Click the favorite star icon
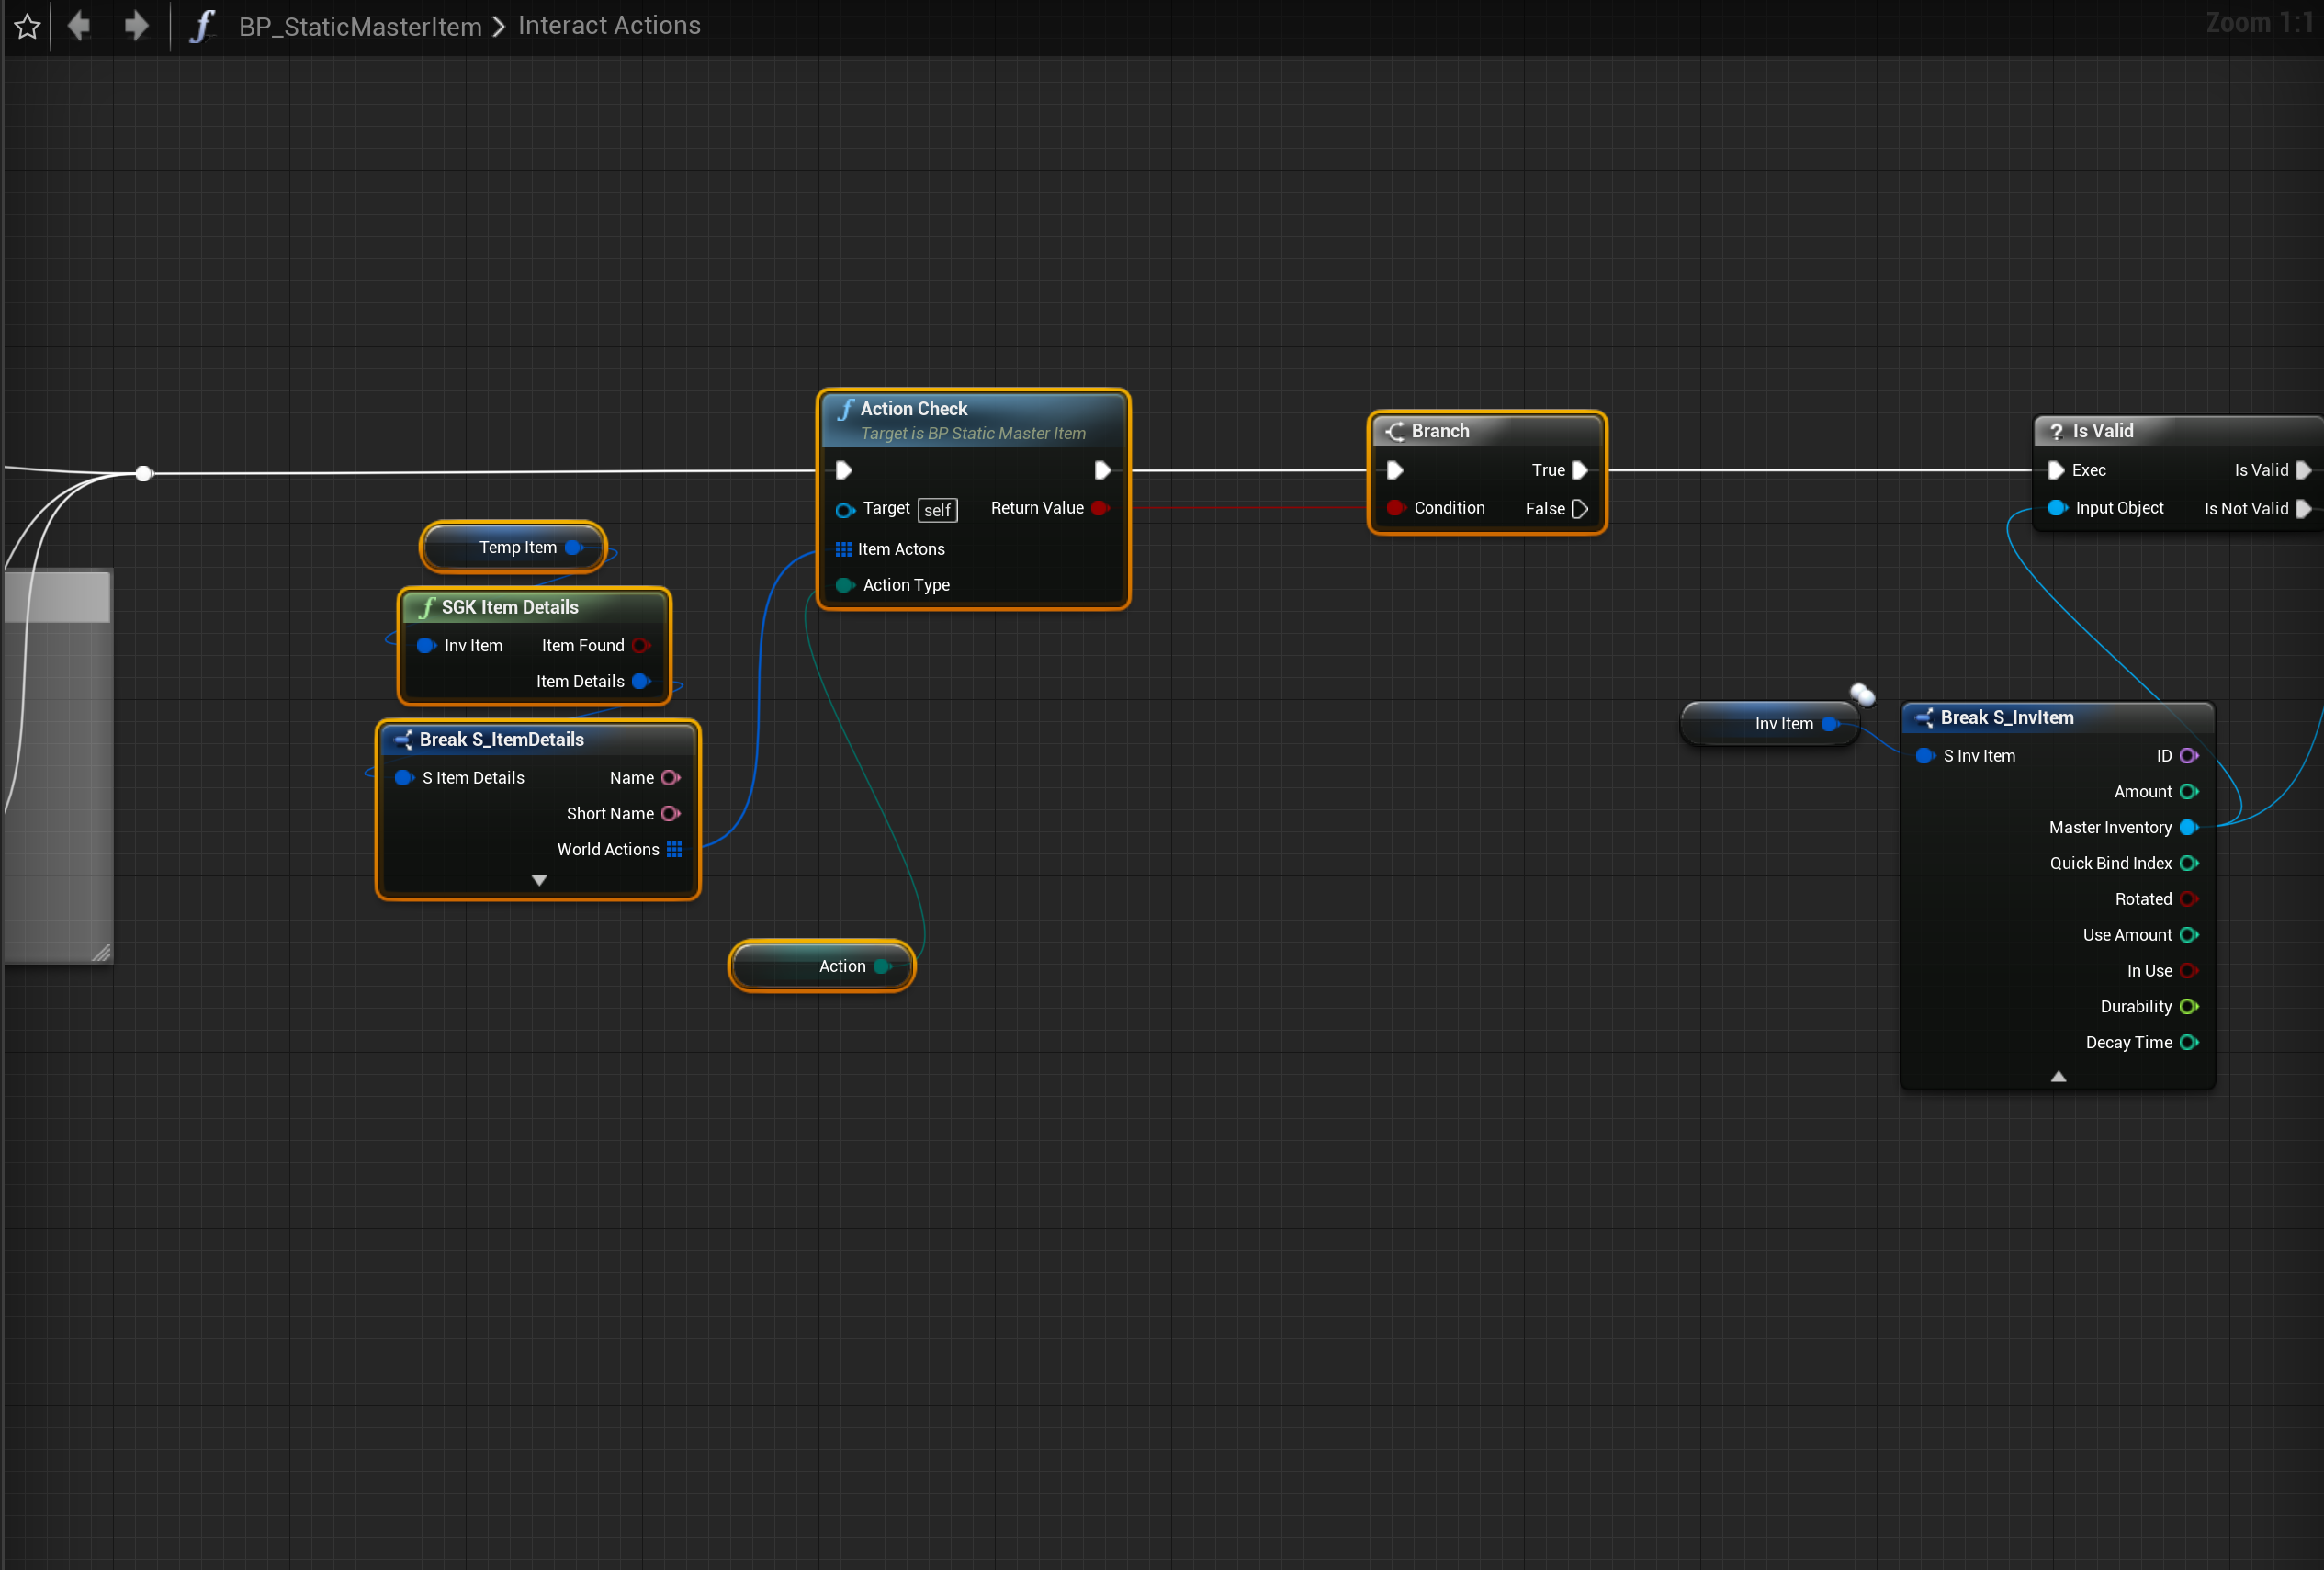The height and width of the screenshot is (1570, 2324). (x=27, y=26)
